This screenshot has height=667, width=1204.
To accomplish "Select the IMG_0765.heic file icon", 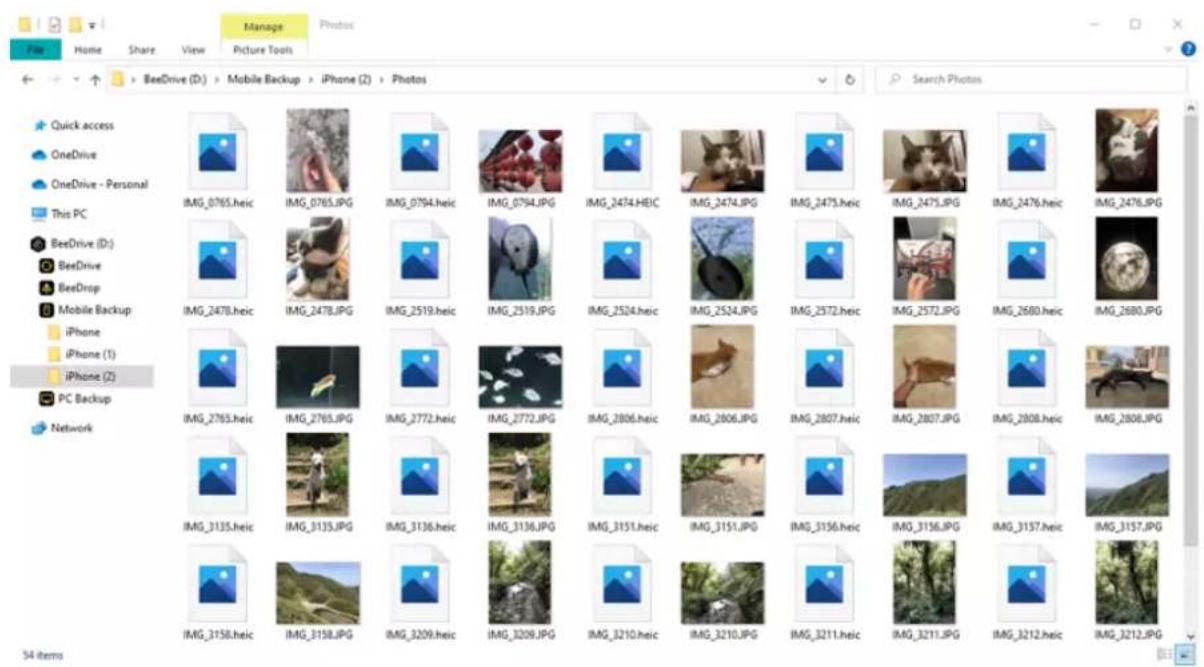I will pos(217,152).
